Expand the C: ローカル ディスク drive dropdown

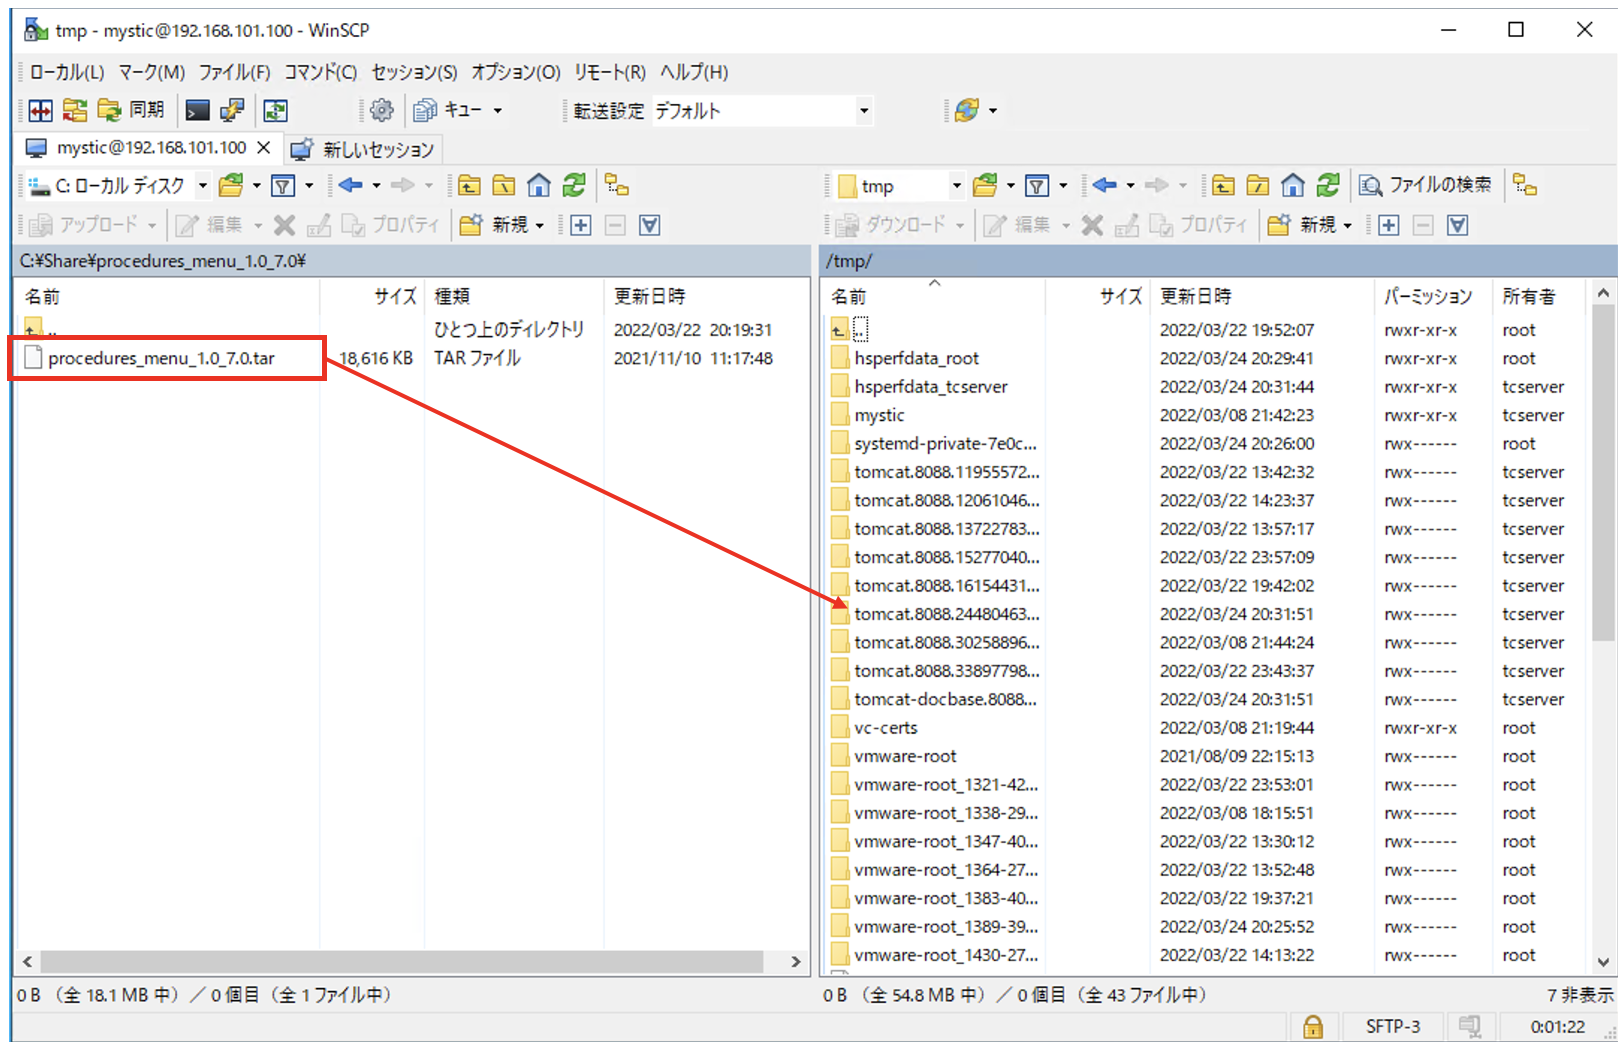click(x=202, y=185)
